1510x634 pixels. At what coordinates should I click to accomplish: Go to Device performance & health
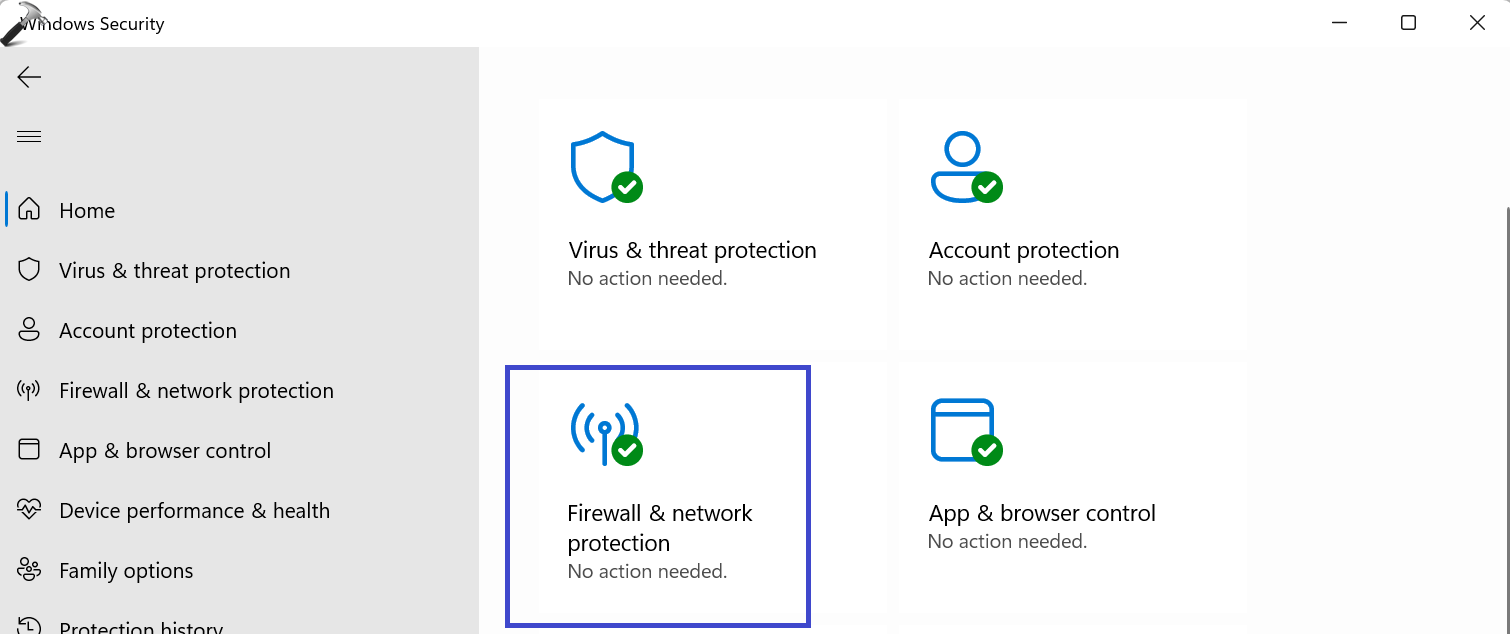[x=194, y=511]
